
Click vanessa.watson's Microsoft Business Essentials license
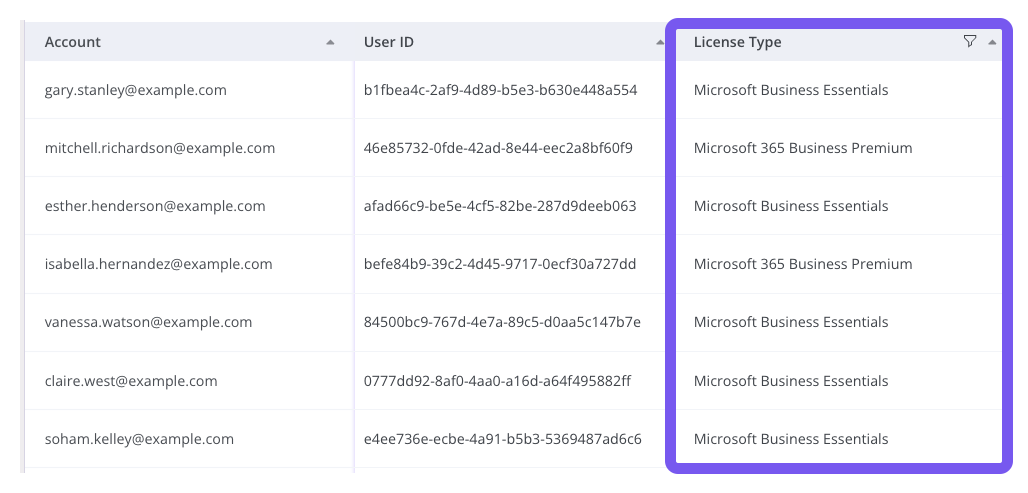791,322
